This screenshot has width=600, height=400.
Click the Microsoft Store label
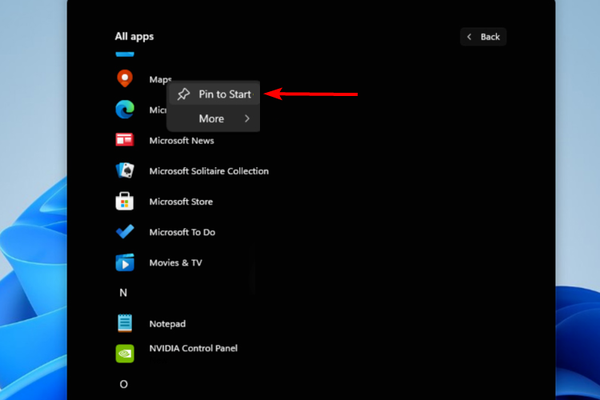181,202
